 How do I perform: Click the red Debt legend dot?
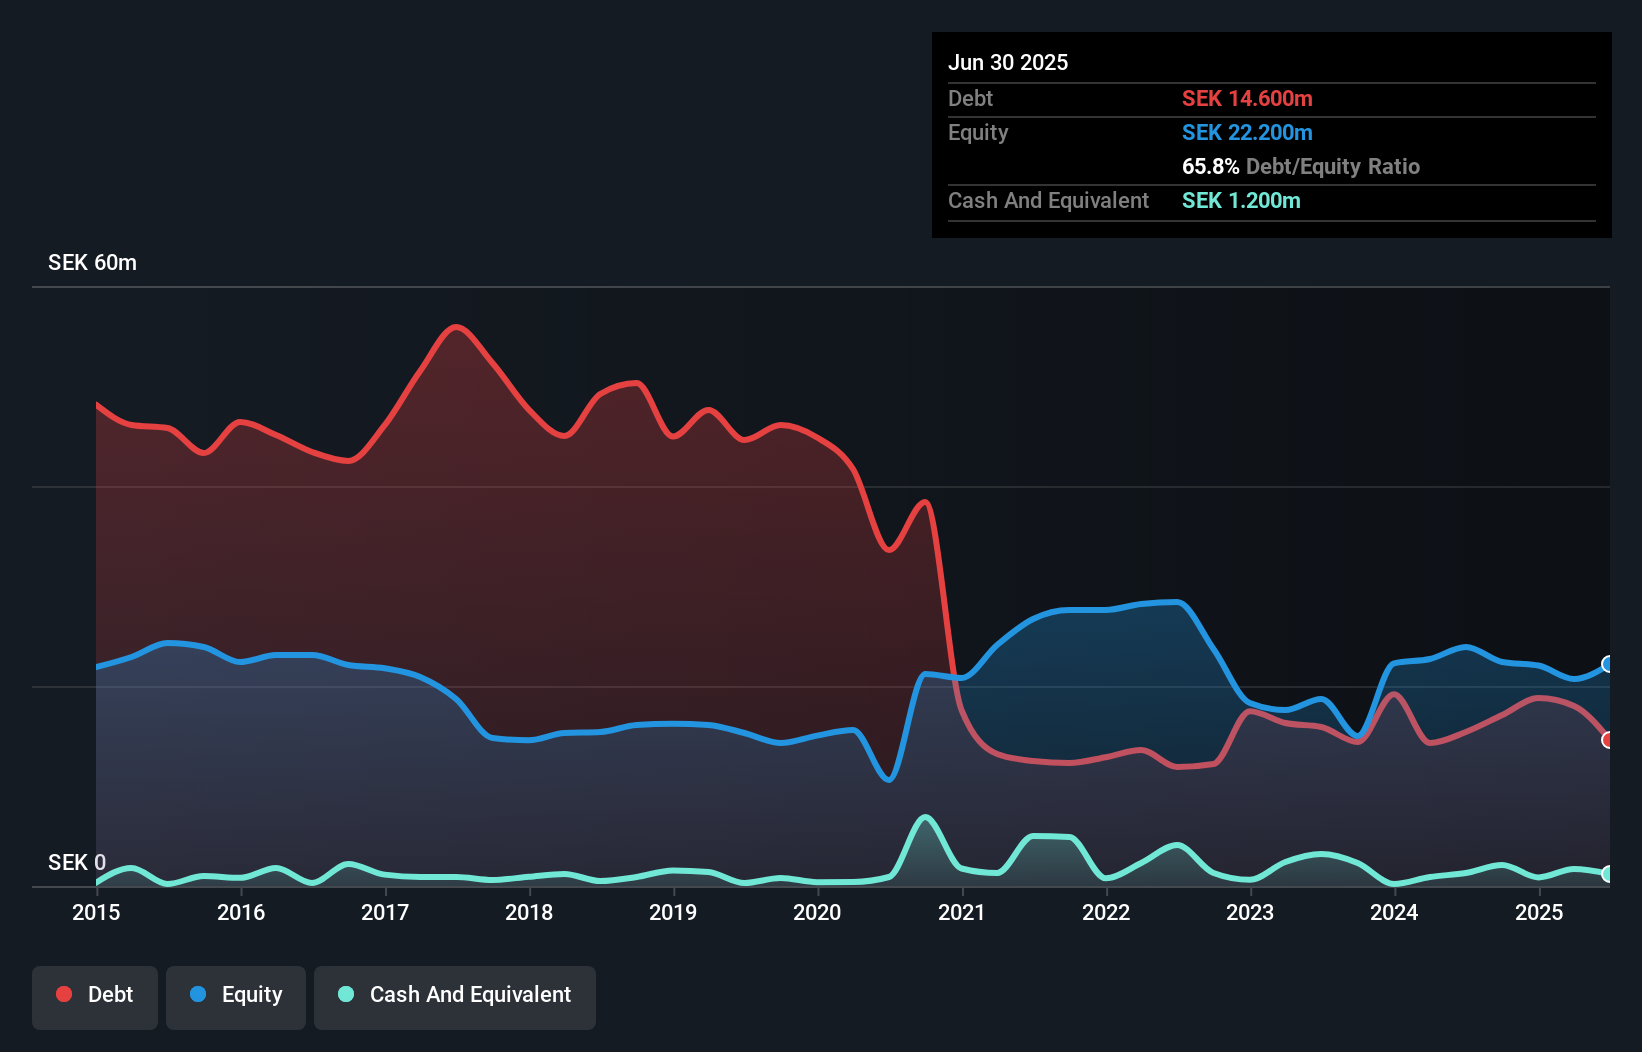click(x=63, y=994)
